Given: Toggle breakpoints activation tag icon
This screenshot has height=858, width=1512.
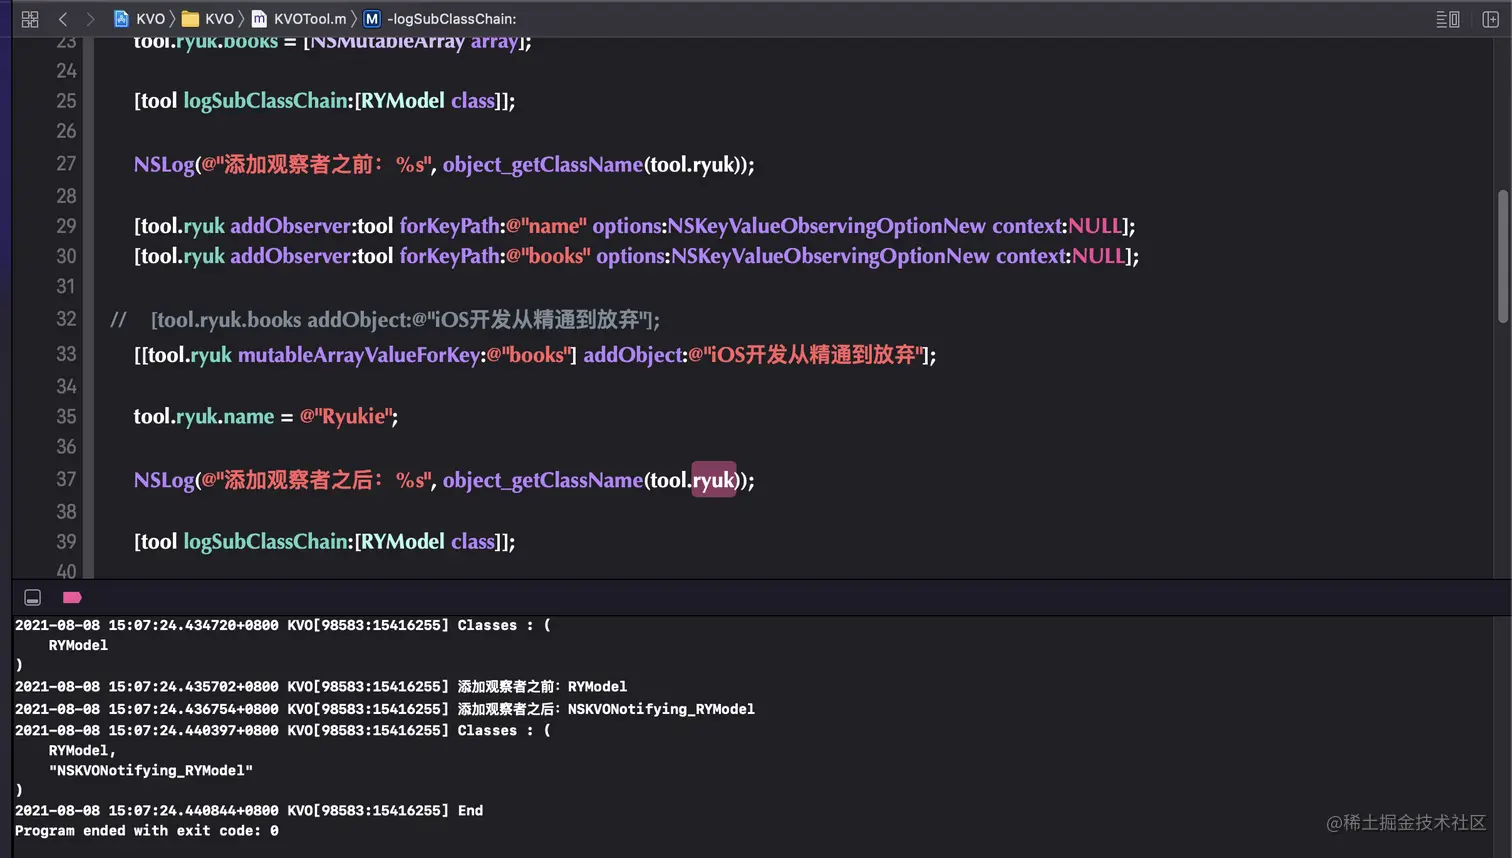Looking at the screenshot, I should point(72,598).
